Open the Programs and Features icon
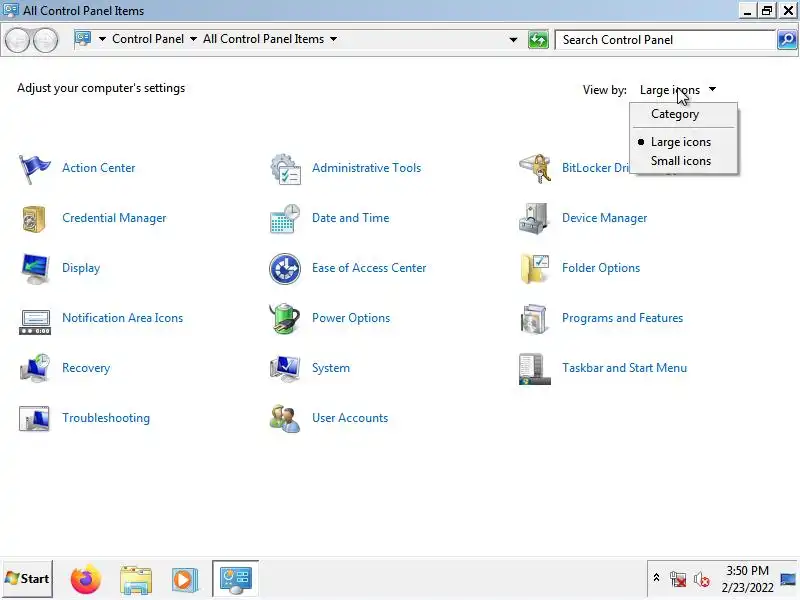Screen dimensions: 800x600 [534, 319]
